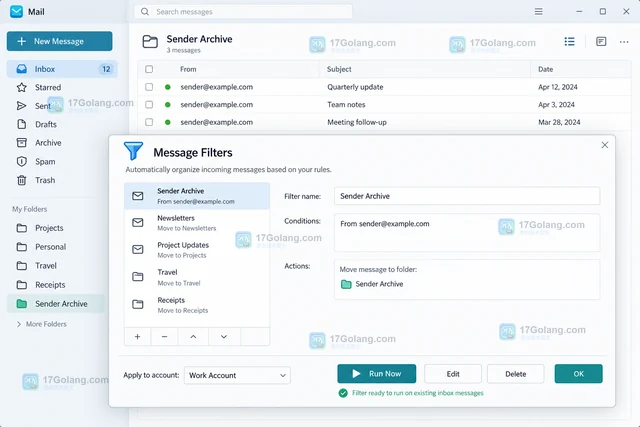Move filter down with down arrow
640x427 pixels.
click(x=224, y=336)
